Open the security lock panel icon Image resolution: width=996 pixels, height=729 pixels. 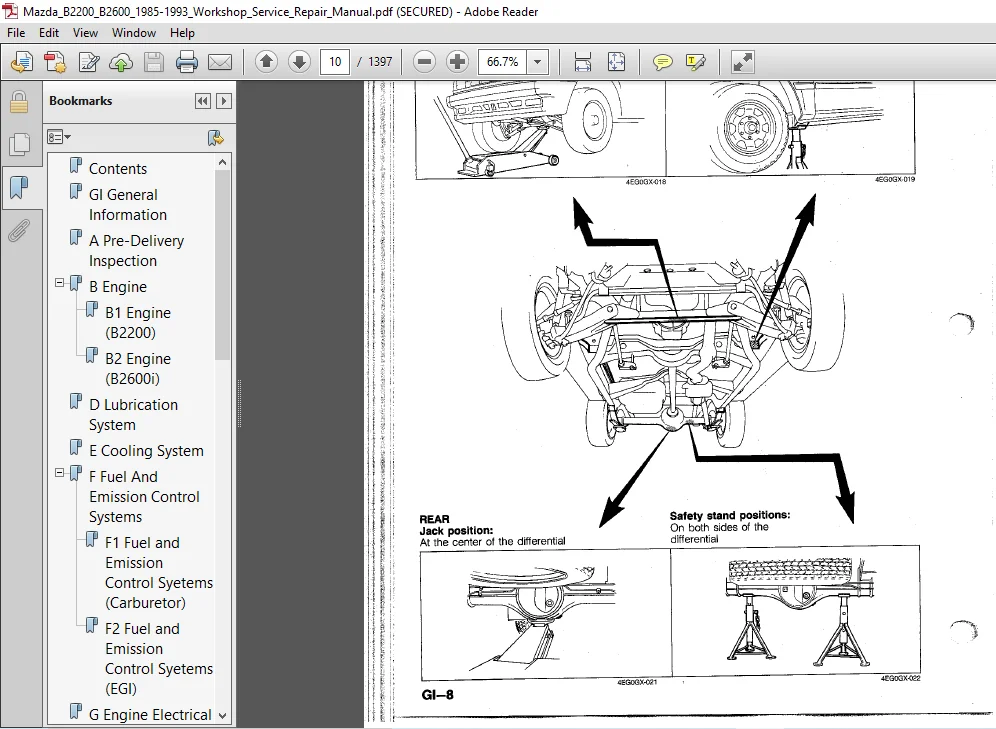coord(19,102)
